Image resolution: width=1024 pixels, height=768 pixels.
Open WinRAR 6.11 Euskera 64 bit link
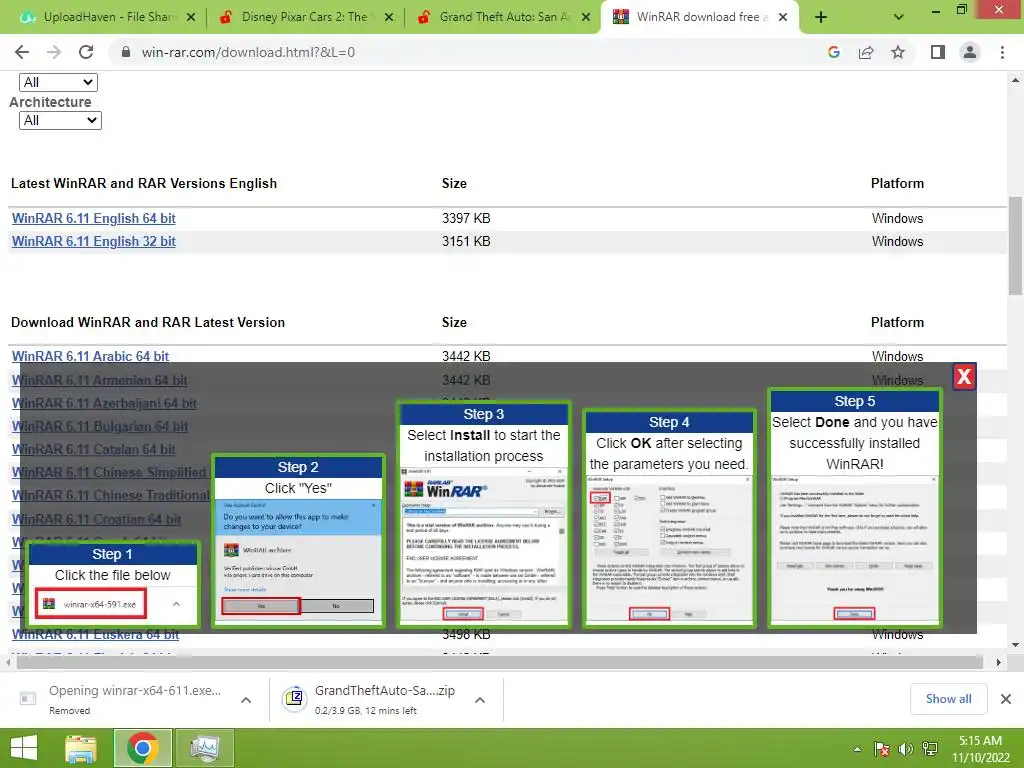click(x=95, y=634)
